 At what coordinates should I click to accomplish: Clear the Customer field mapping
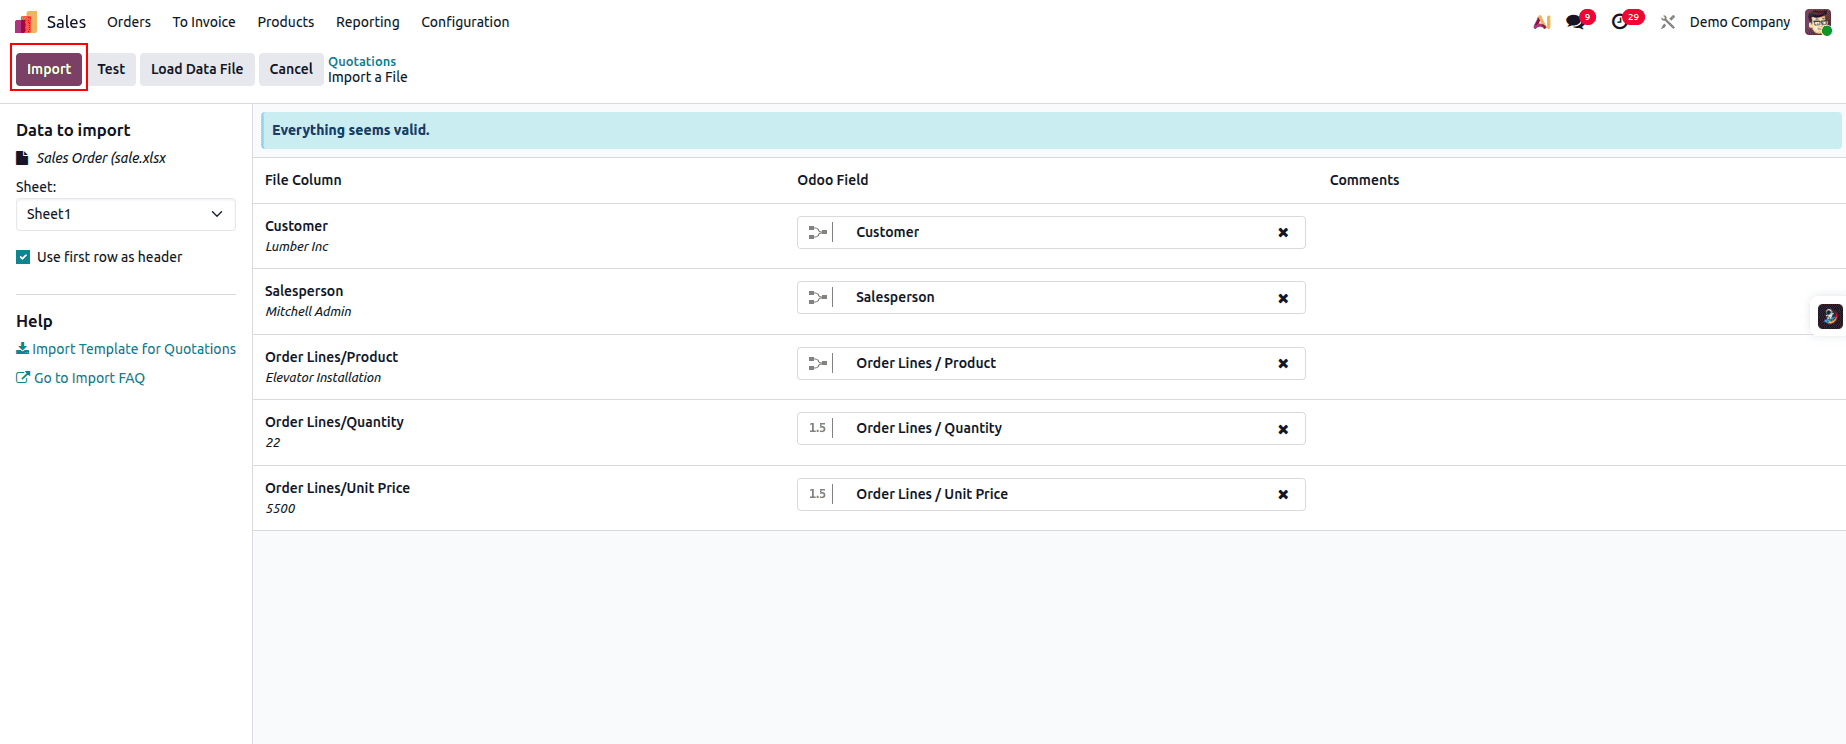click(1283, 233)
